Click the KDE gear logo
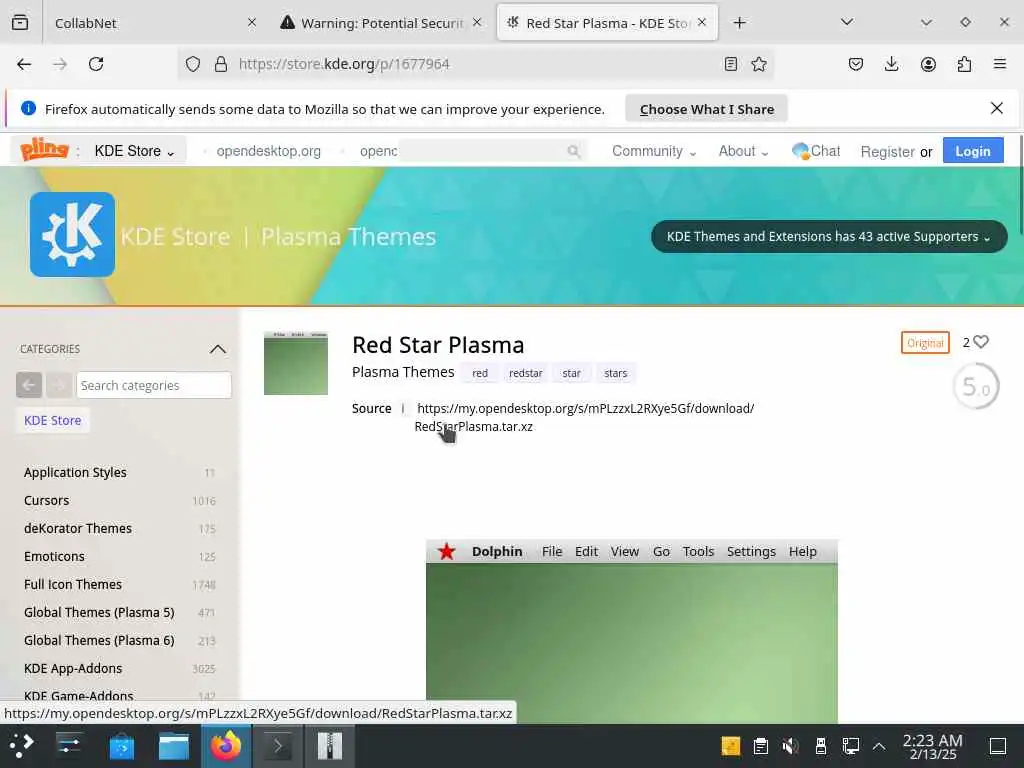1024x768 pixels. 72,234
